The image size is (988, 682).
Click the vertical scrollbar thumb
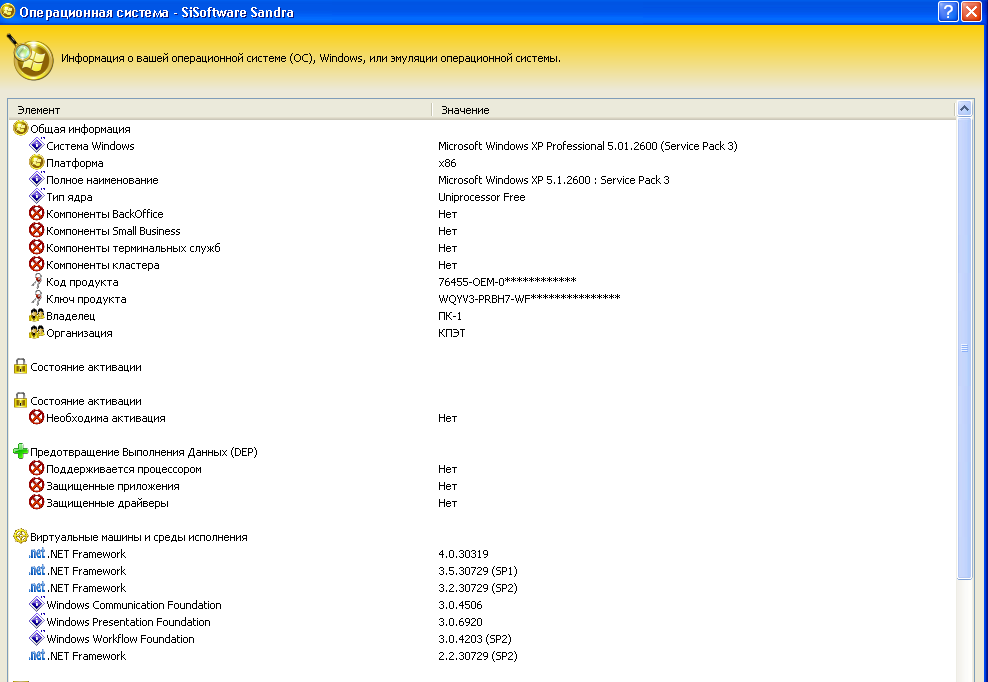pyautogui.click(x=964, y=347)
